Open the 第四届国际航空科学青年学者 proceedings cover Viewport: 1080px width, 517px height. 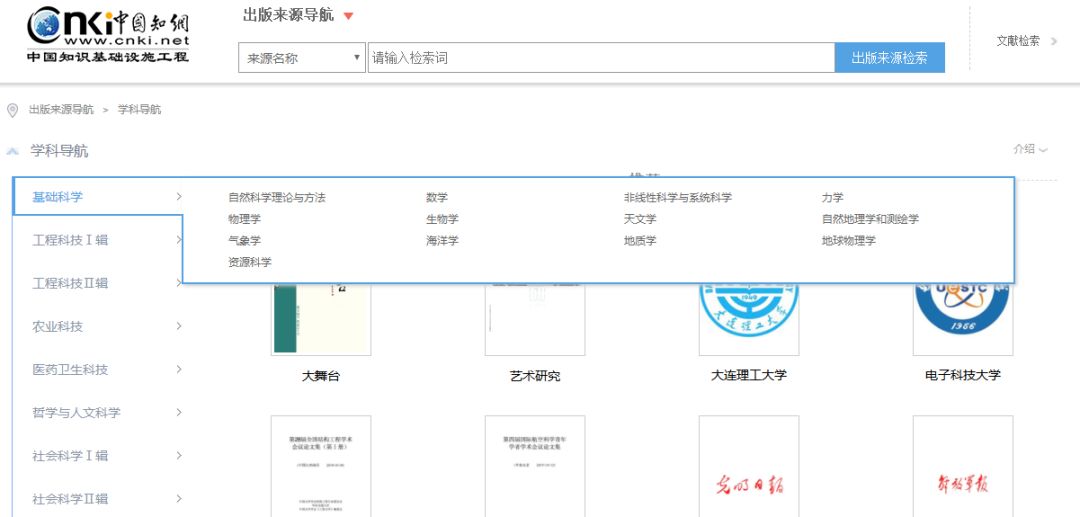(x=535, y=466)
